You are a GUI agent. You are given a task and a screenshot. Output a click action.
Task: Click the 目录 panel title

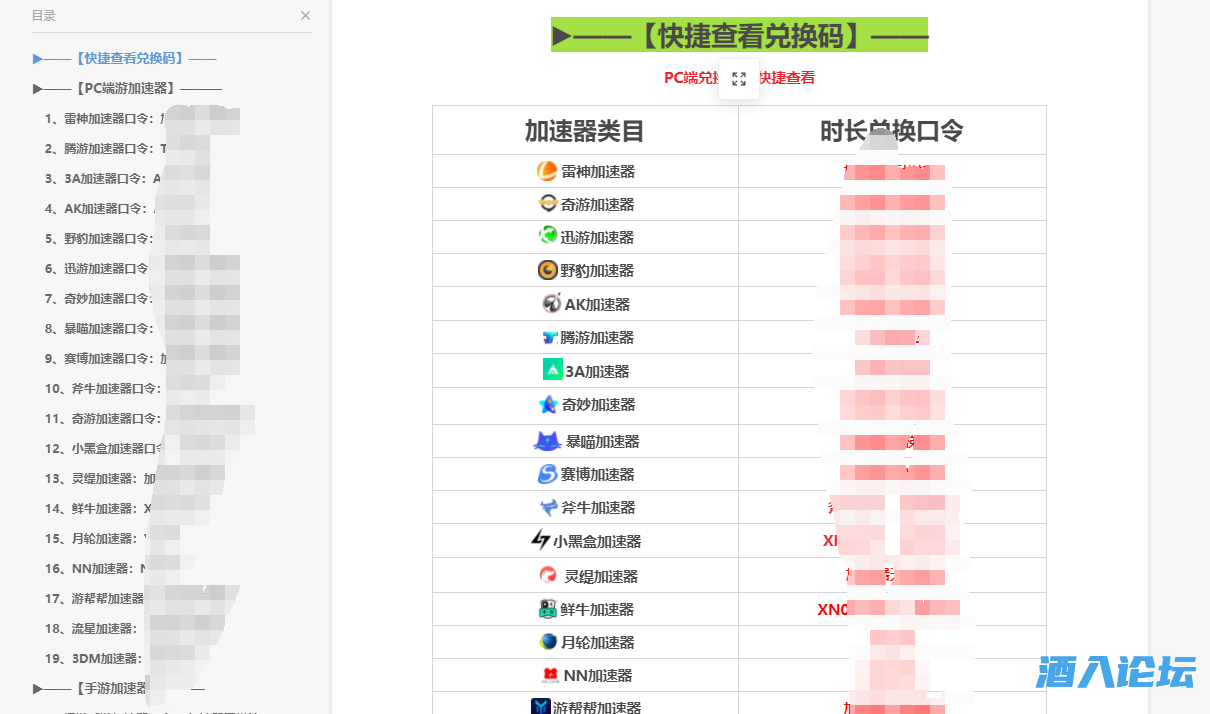coord(44,15)
